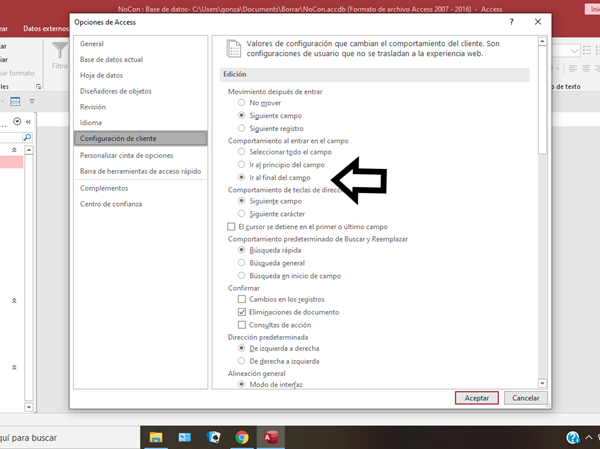600x449 pixels.
Task: Select 'De derecha a izquierda' option
Action: pyautogui.click(x=241, y=361)
